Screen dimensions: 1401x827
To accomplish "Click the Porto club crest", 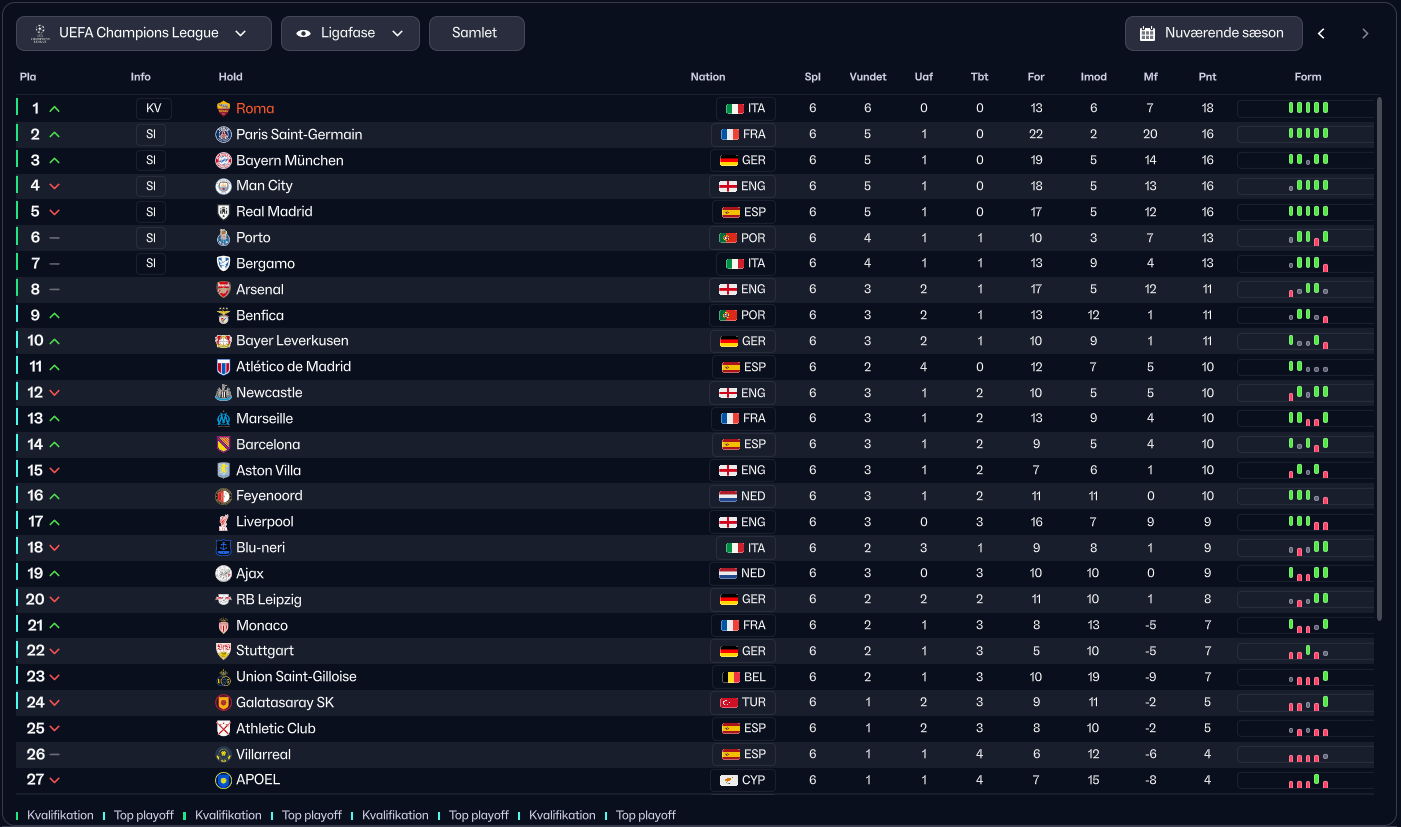I will click(224, 238).
